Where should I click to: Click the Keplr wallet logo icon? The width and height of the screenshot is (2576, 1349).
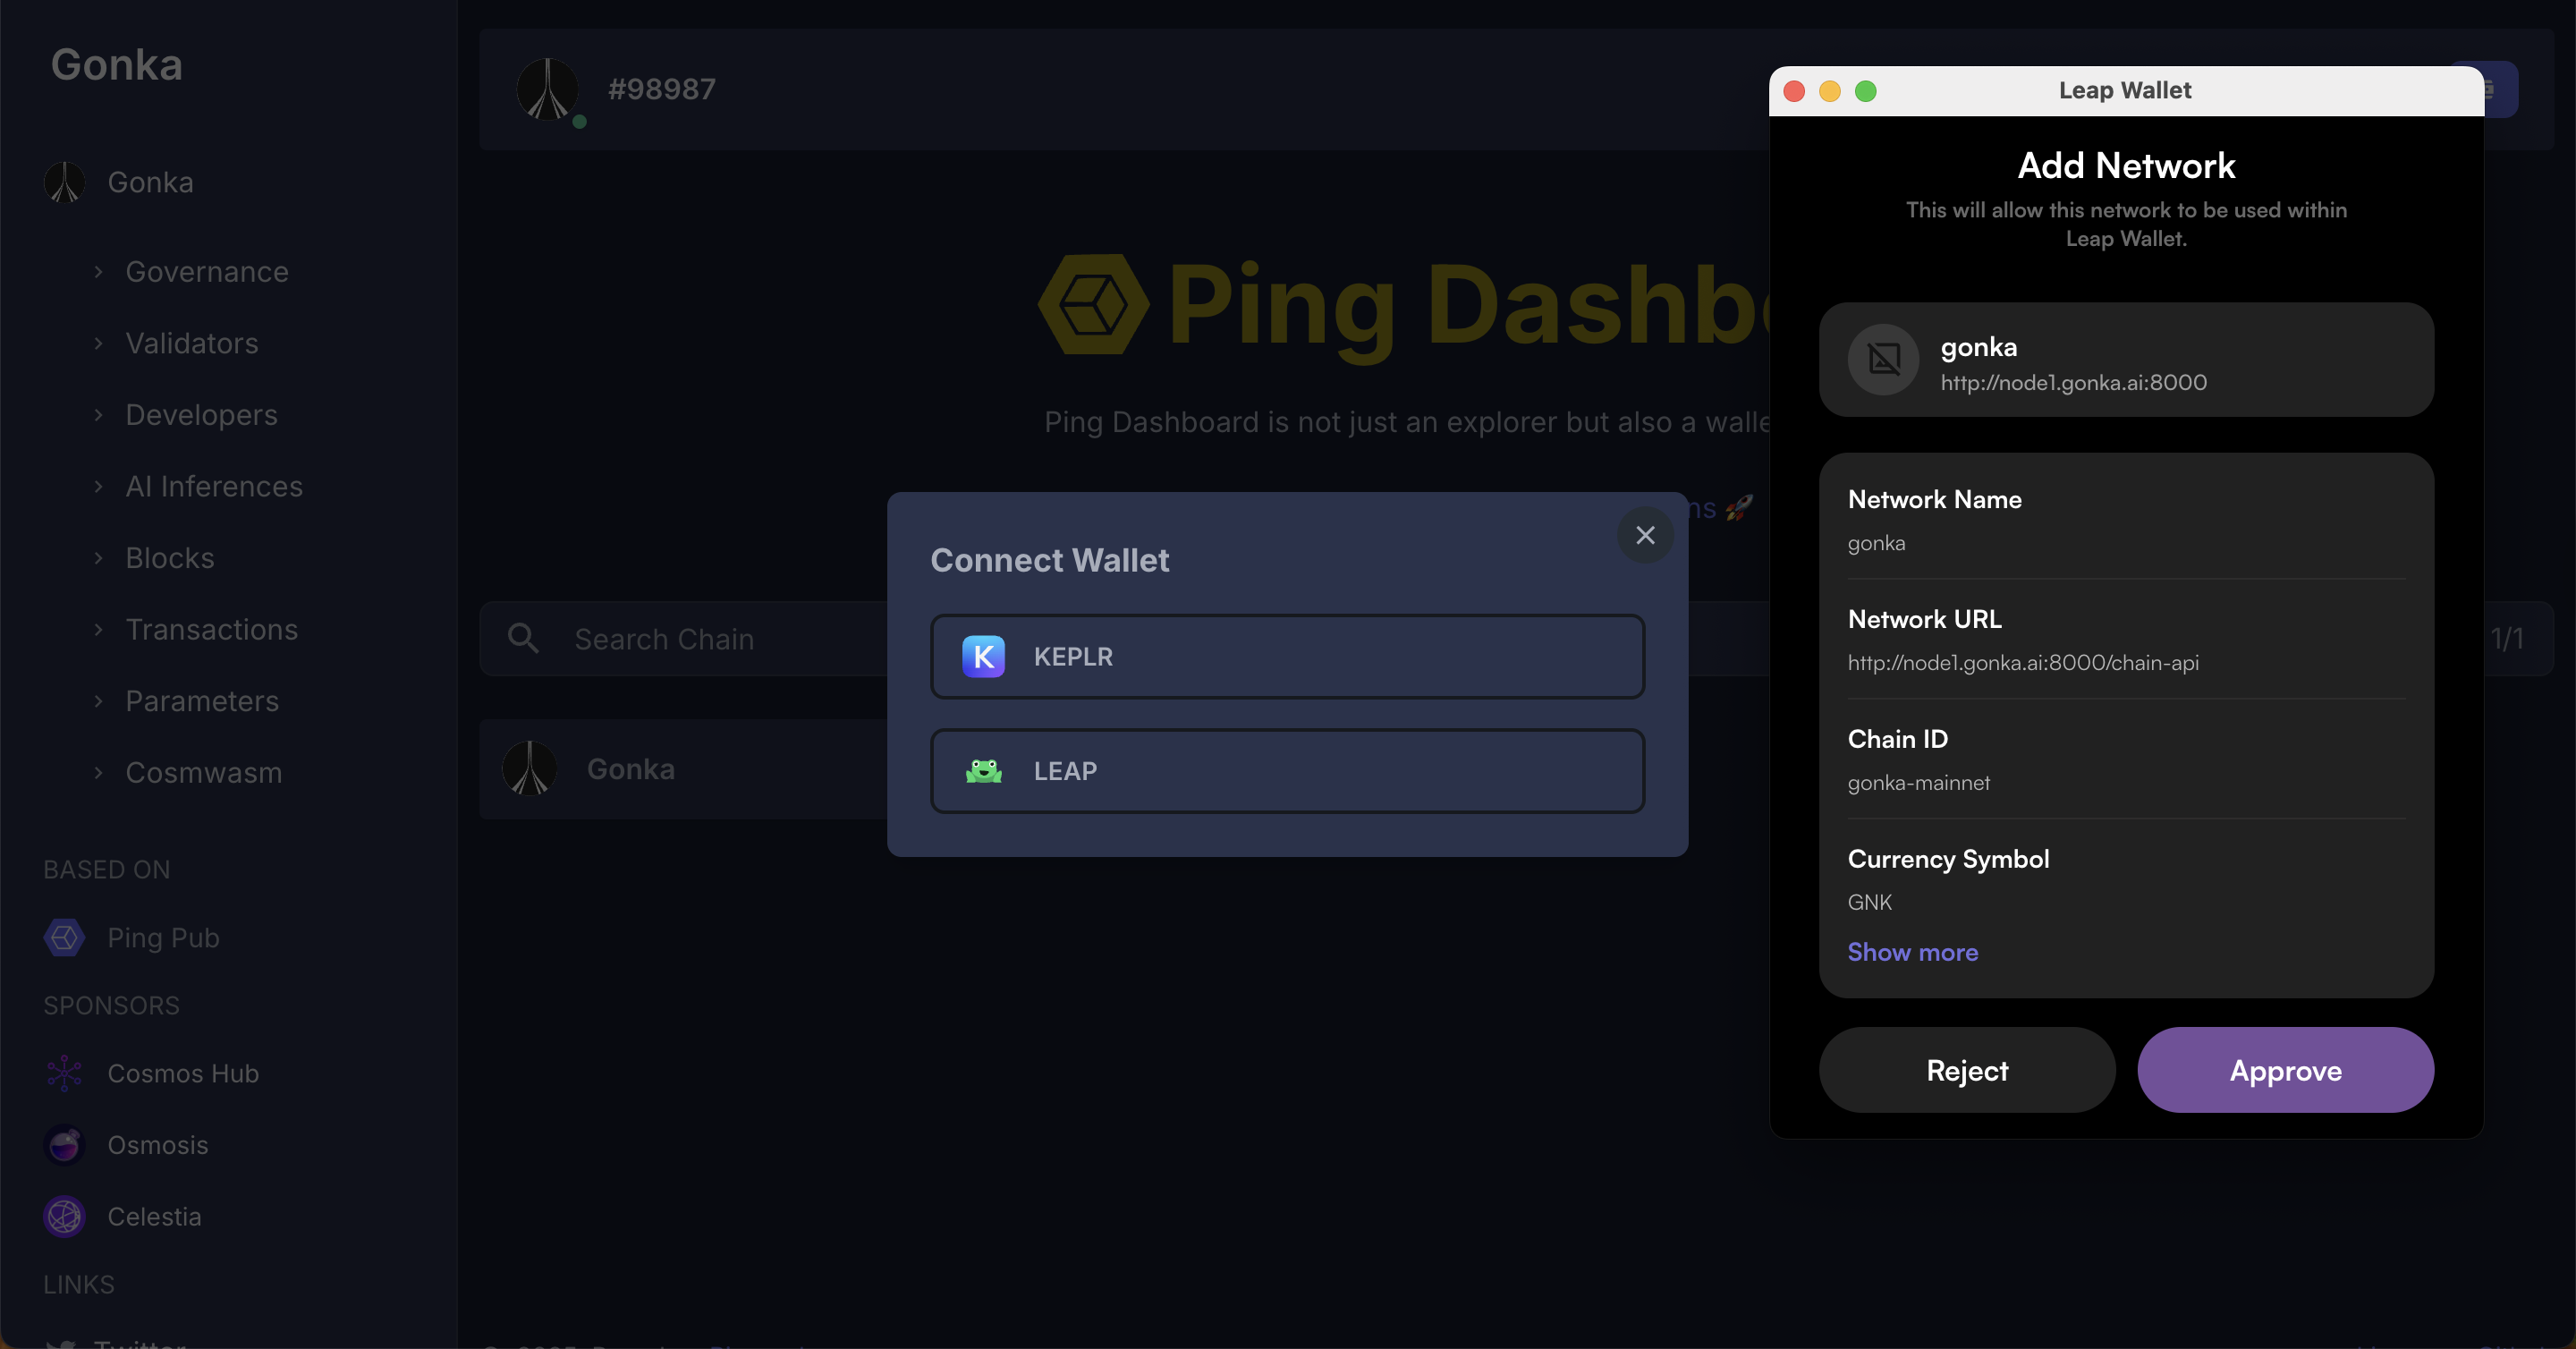tap(983, 657)
